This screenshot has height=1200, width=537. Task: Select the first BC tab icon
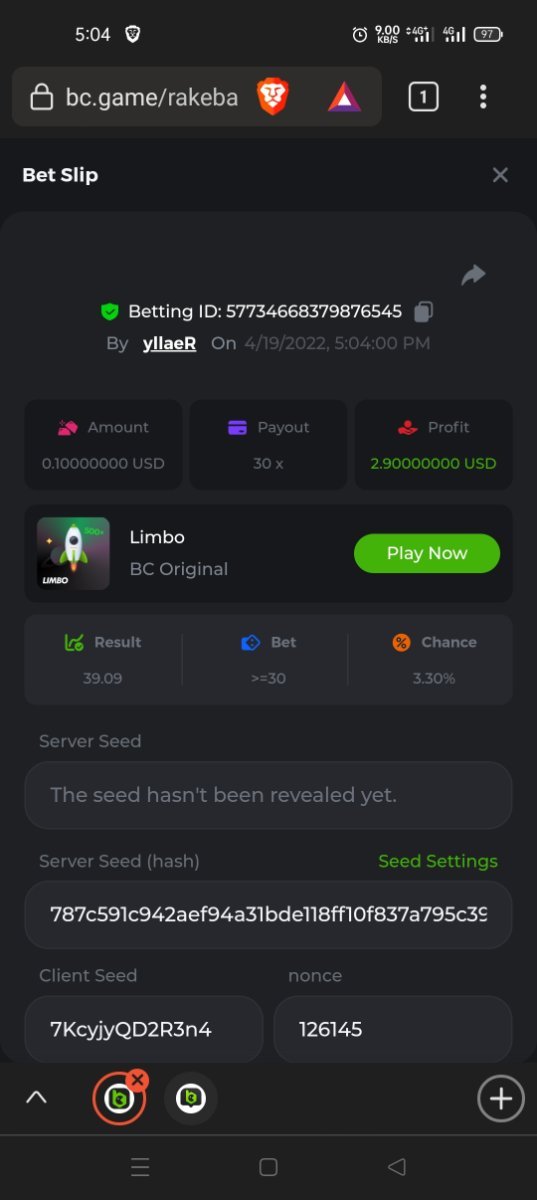coord(119,1099)
